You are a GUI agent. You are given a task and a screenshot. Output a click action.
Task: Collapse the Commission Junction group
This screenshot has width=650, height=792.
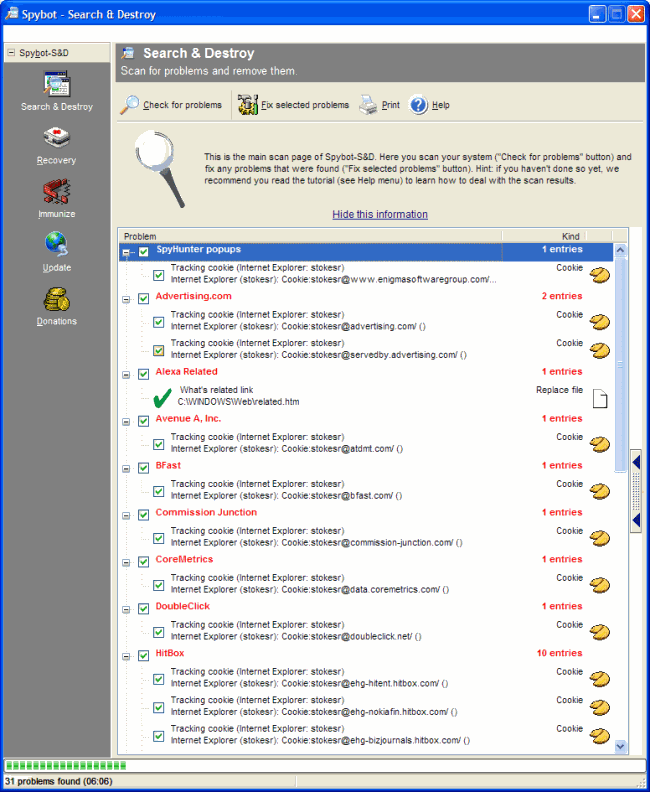tap(126, 515)
